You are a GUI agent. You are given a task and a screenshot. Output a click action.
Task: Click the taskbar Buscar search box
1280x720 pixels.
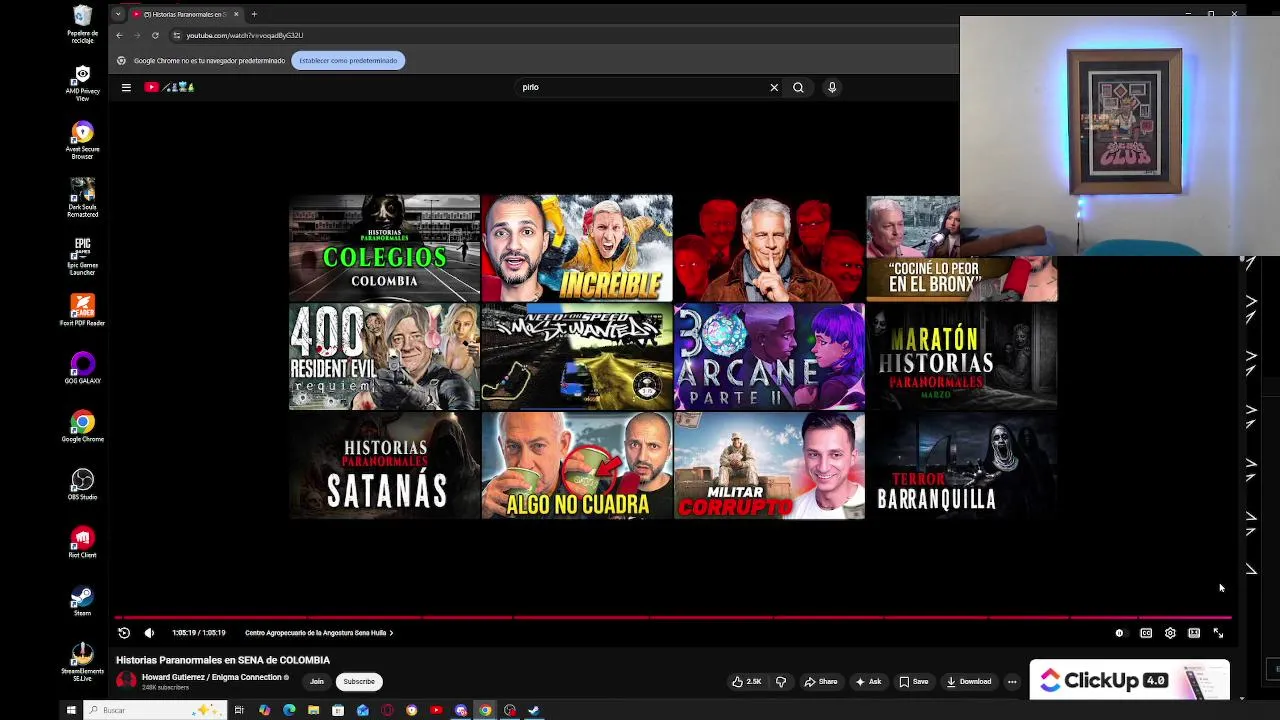pos(155,710)
